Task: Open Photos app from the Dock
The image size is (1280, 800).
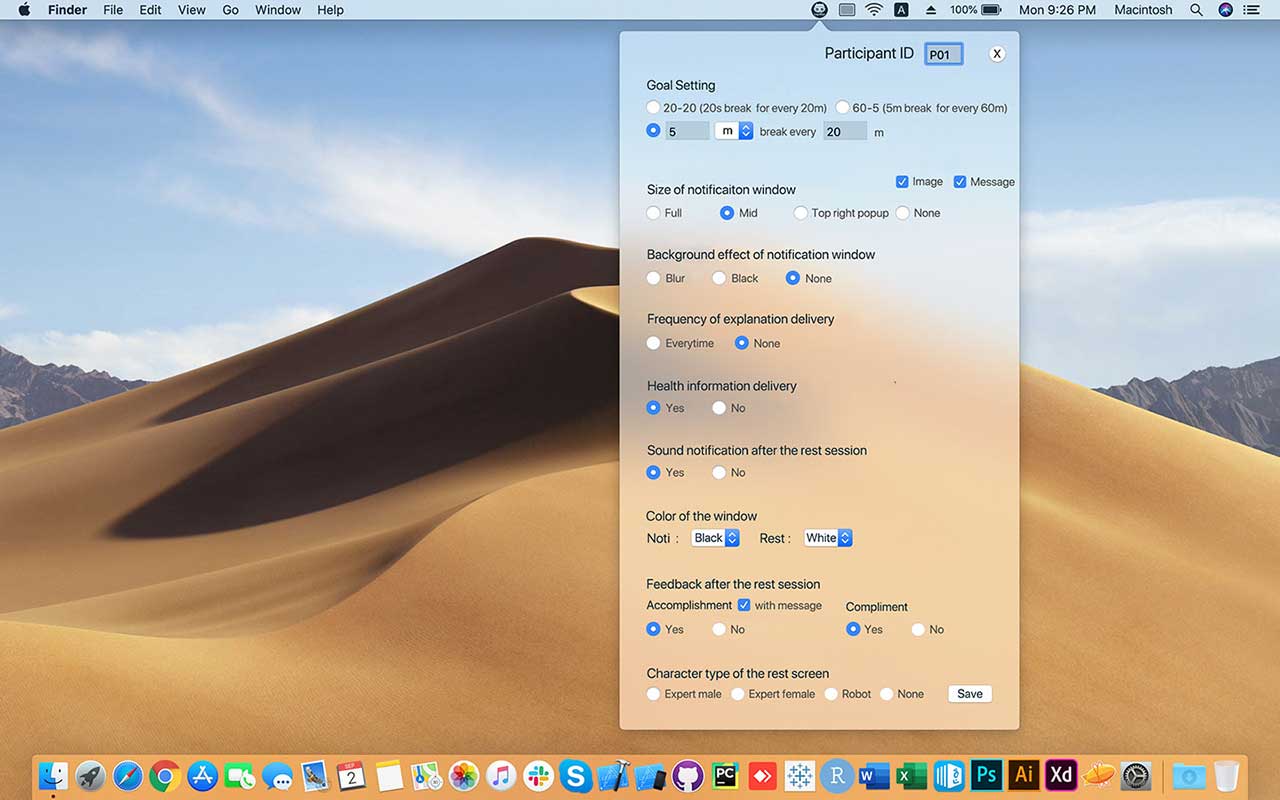Action: click(x=464, y=775)
